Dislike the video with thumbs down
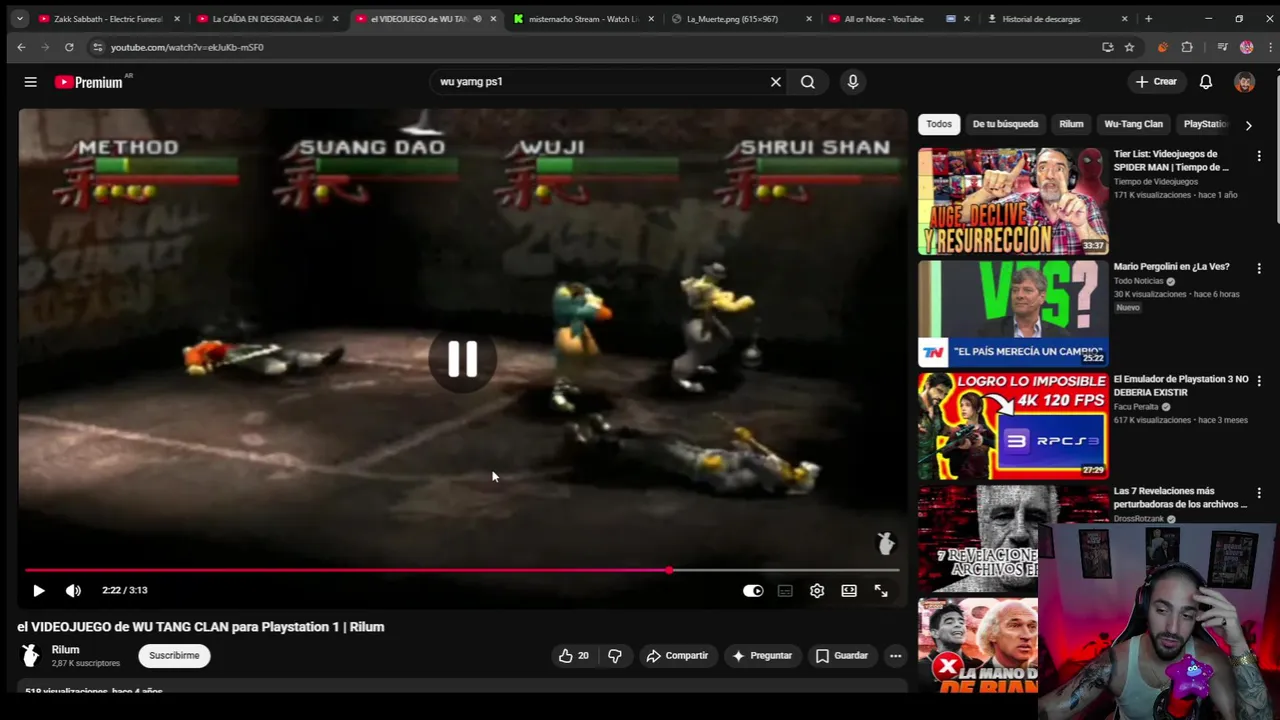 (x=615, y=656)
